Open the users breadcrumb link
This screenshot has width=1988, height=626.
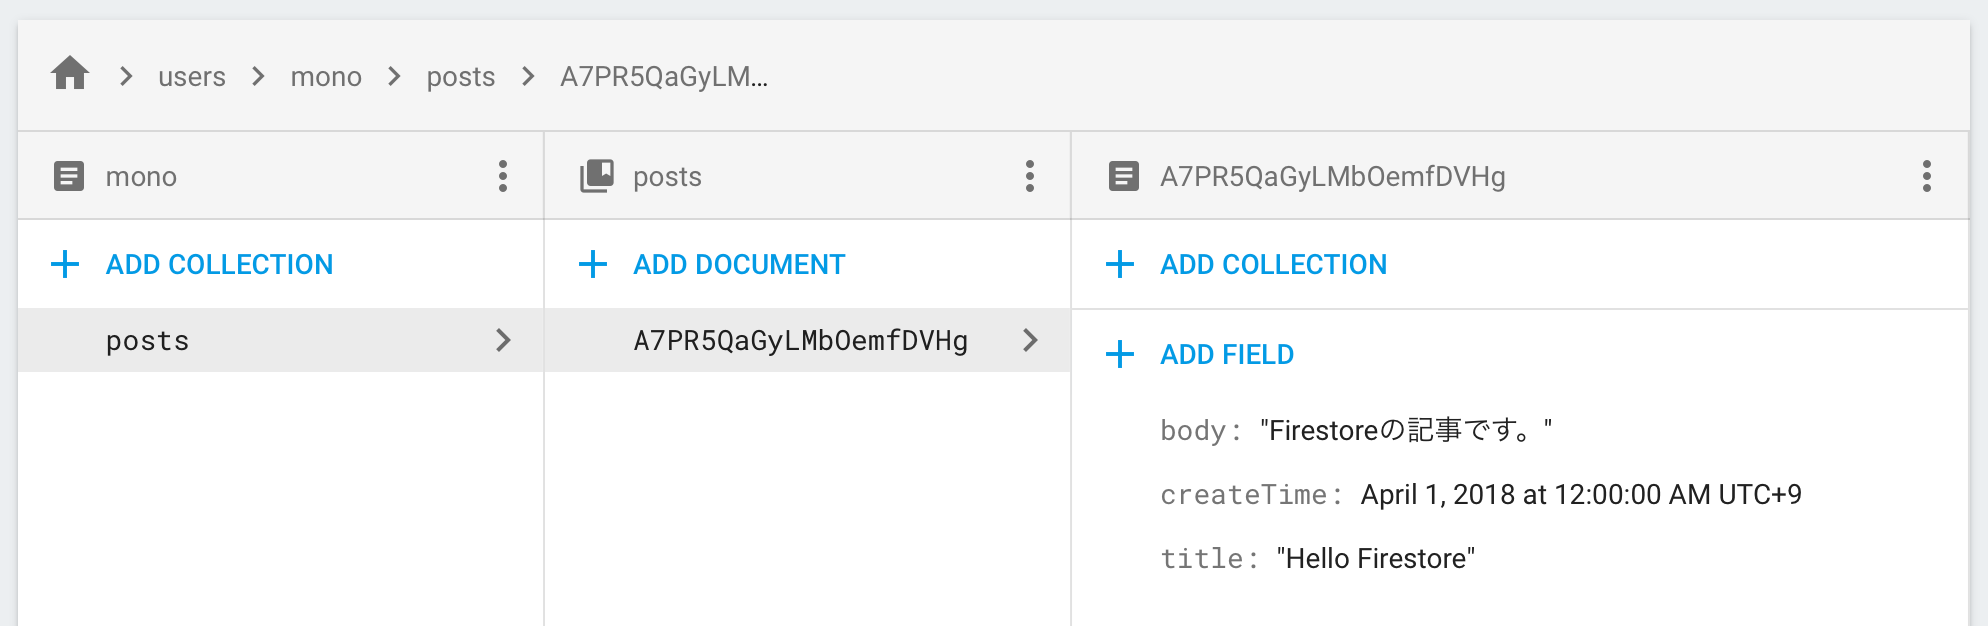point(192,77)
